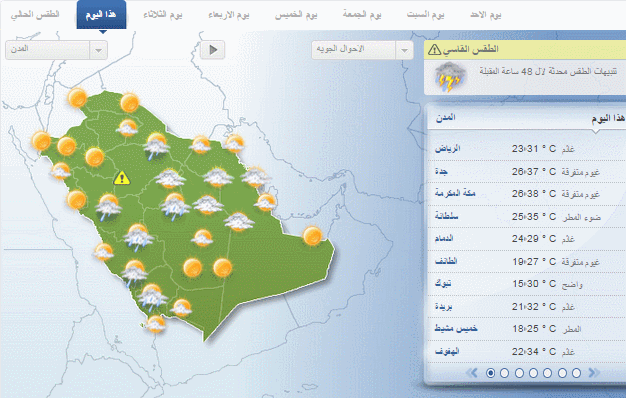Screen dimensions: 626x398
Task: Switch to the الطقس الحالي tab
Action: tap(35, 15)
